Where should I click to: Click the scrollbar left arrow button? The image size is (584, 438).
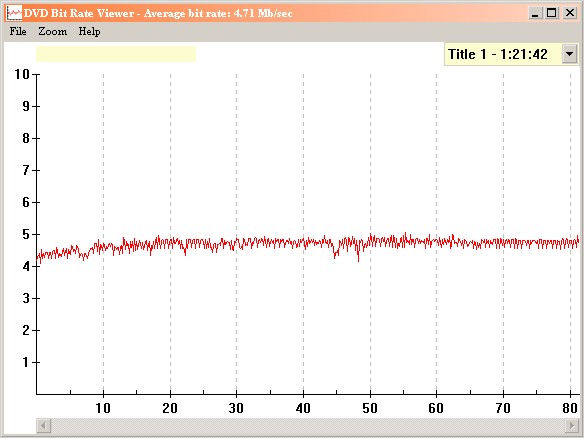click(44, 425)
